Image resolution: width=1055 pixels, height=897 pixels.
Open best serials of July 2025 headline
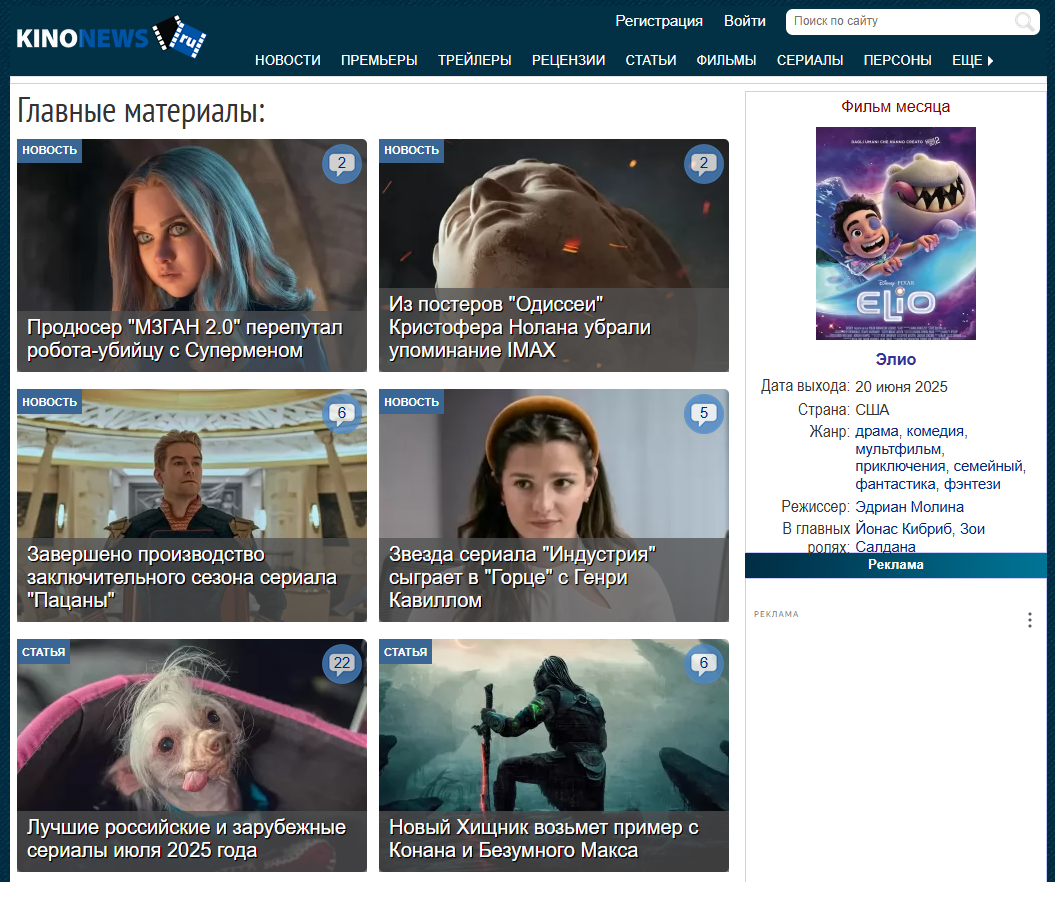pos(186,839)
